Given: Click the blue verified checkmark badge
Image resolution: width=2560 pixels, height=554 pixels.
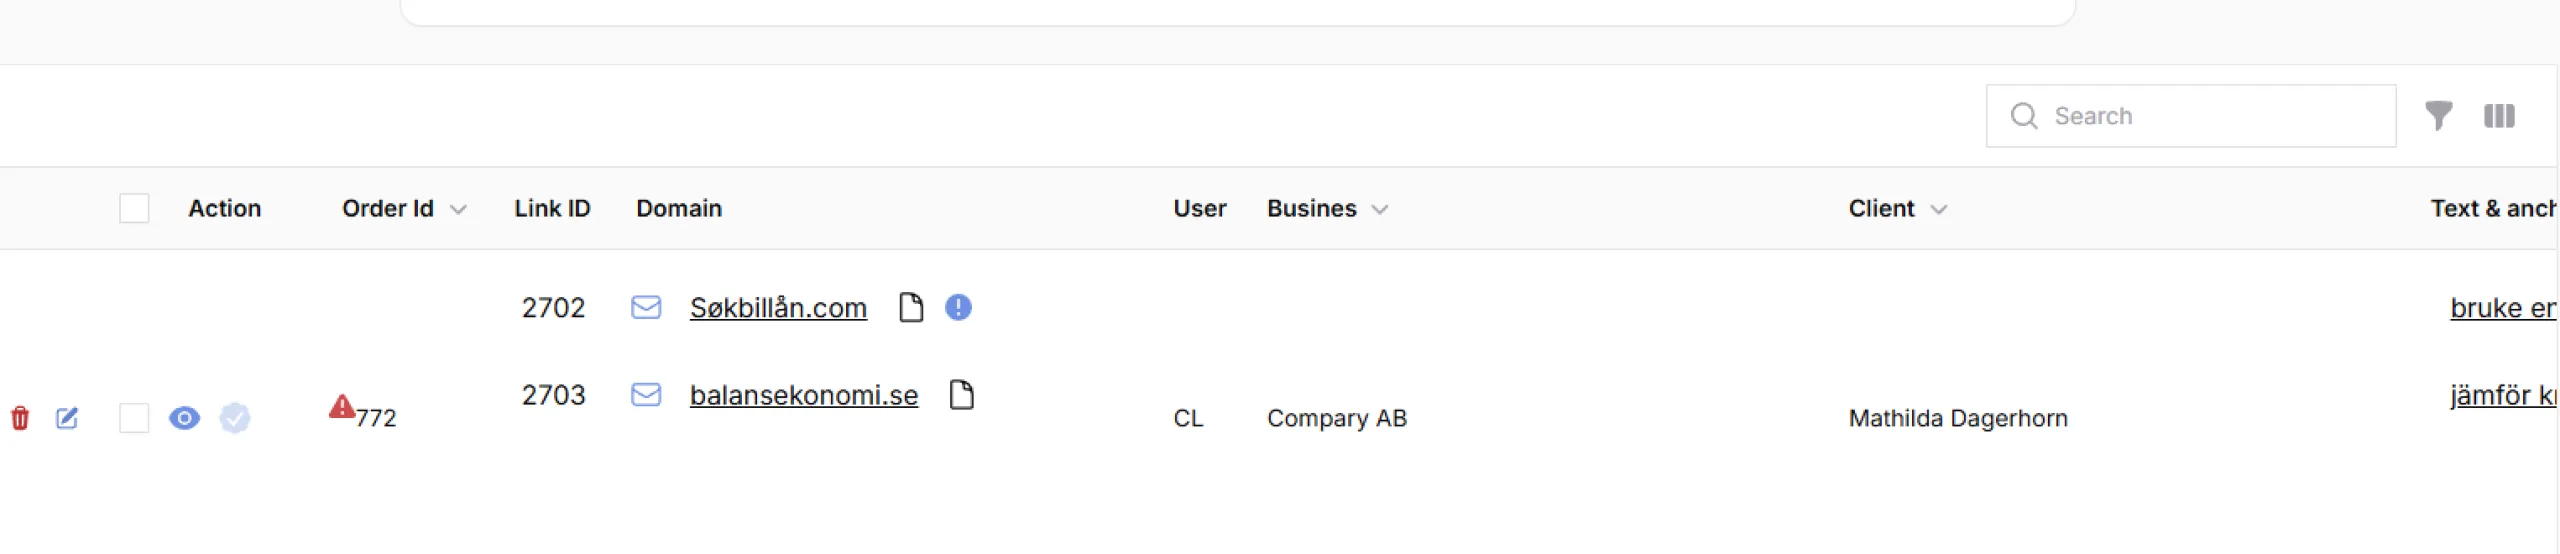Looking at the screenshot, I should [235, 418].
